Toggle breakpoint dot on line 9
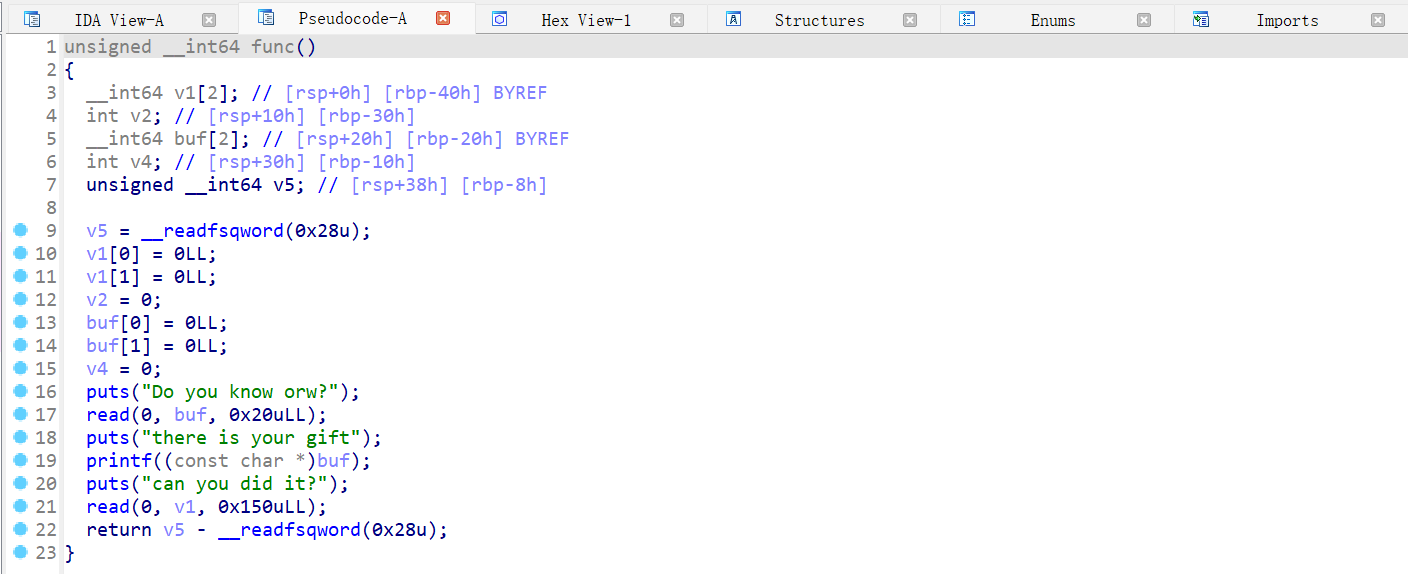Screen dimensions: 1408x574 click(19, 231)
